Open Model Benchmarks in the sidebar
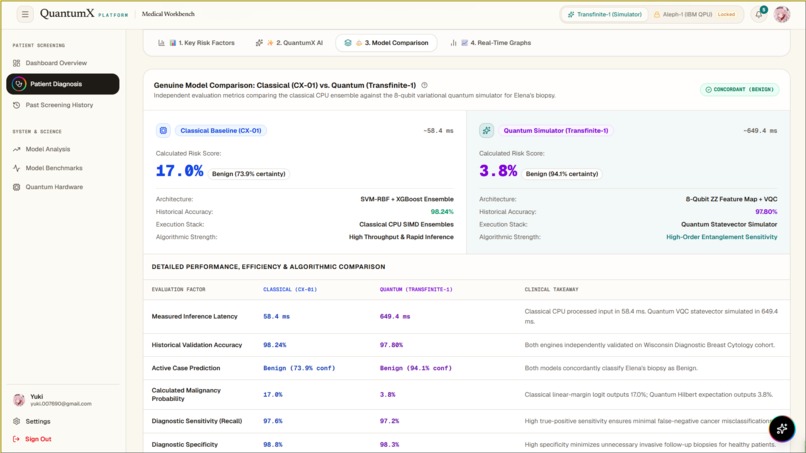The width and height of the screenshot is (806, 453). click(x=63, y=168)
